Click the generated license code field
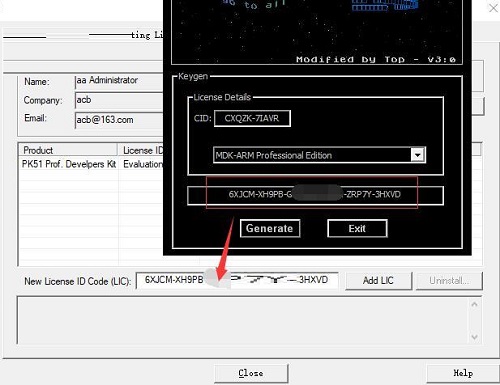Viewport: 500px width, 385px height. click(x=315, y=195)
